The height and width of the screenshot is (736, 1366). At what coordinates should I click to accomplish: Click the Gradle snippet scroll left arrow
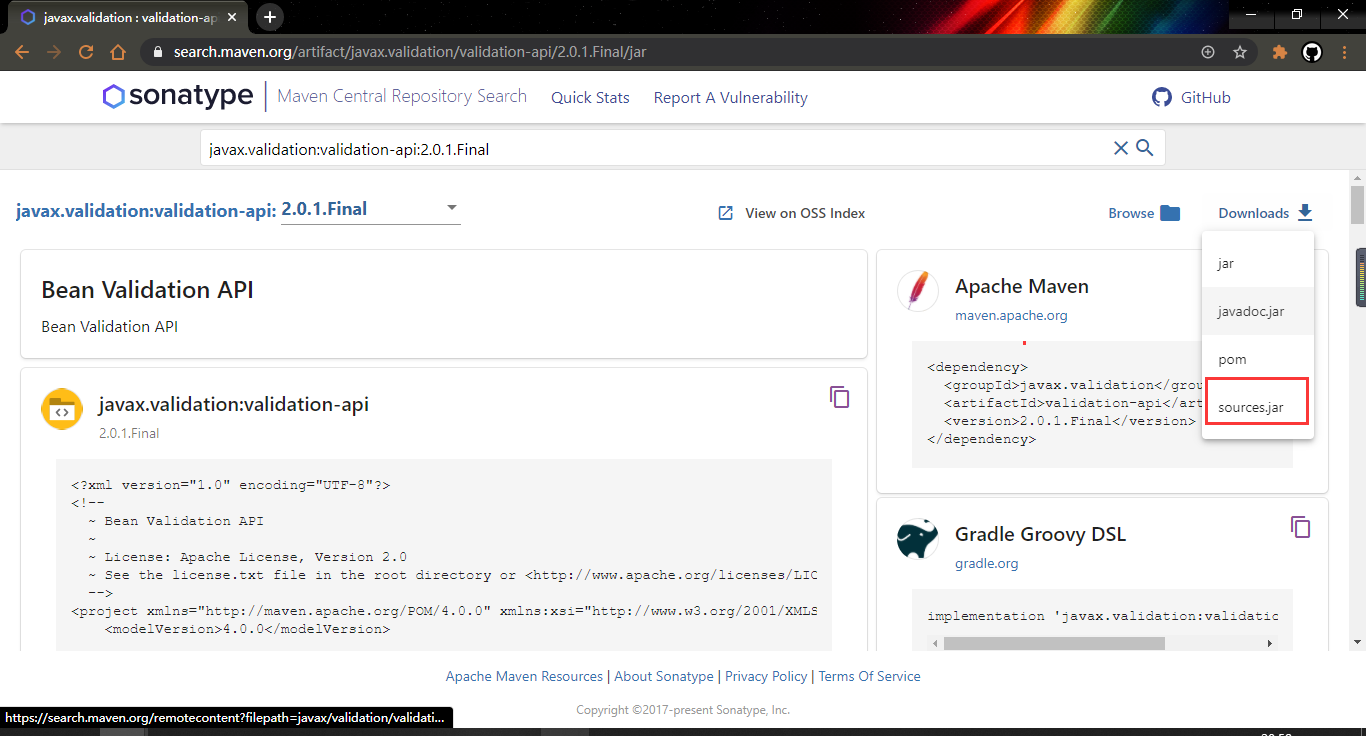934,643
